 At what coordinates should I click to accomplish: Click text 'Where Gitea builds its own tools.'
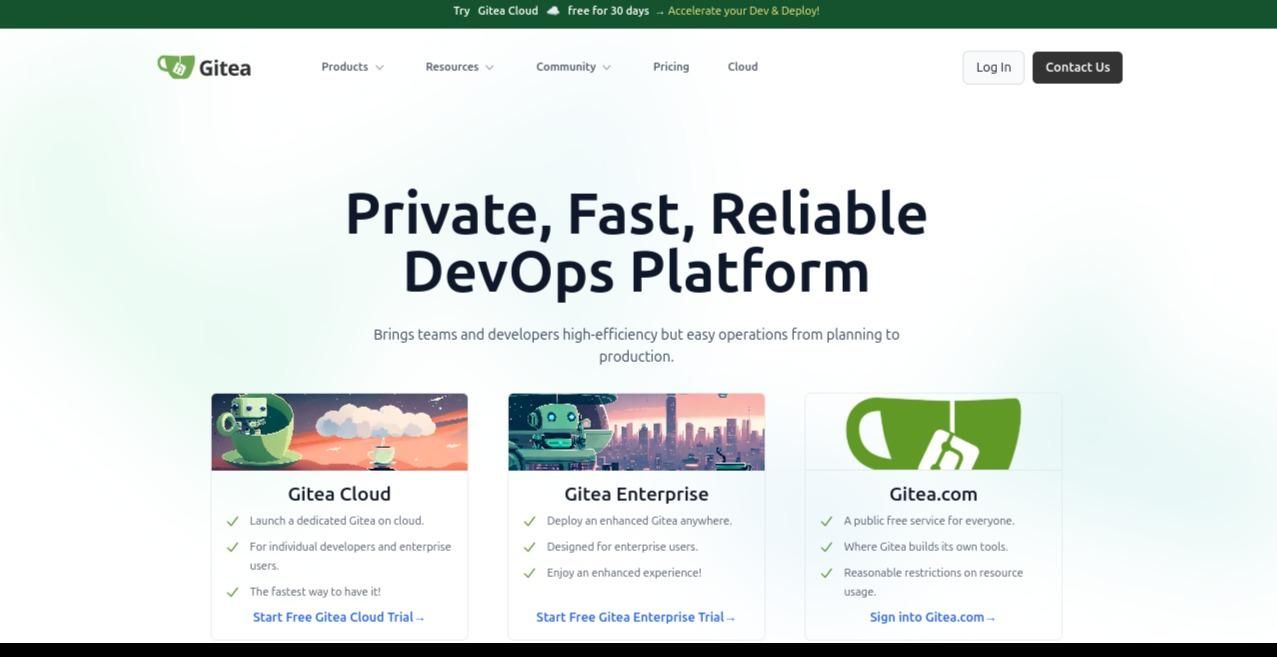(926, 547)
